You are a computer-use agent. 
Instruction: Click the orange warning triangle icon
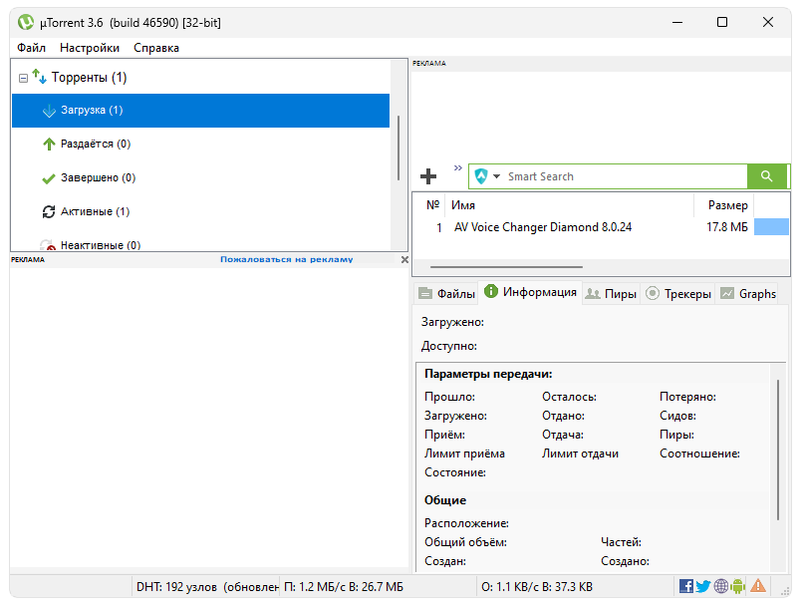(759, 586)
